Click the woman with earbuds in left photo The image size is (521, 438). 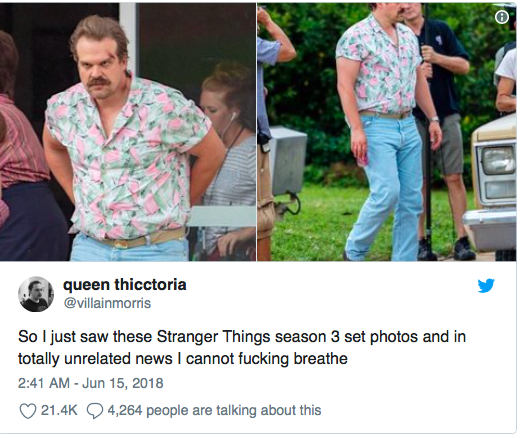(227, 160)
